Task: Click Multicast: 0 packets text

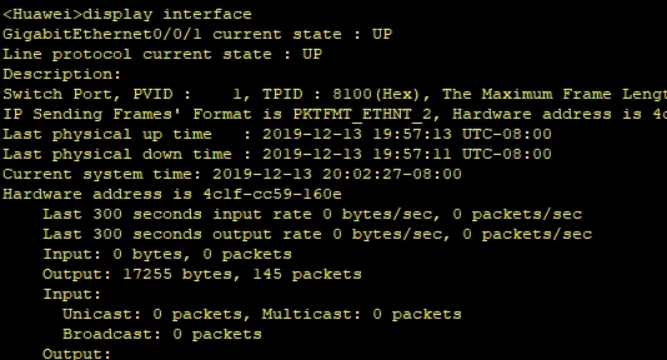Action: point(362,314)
